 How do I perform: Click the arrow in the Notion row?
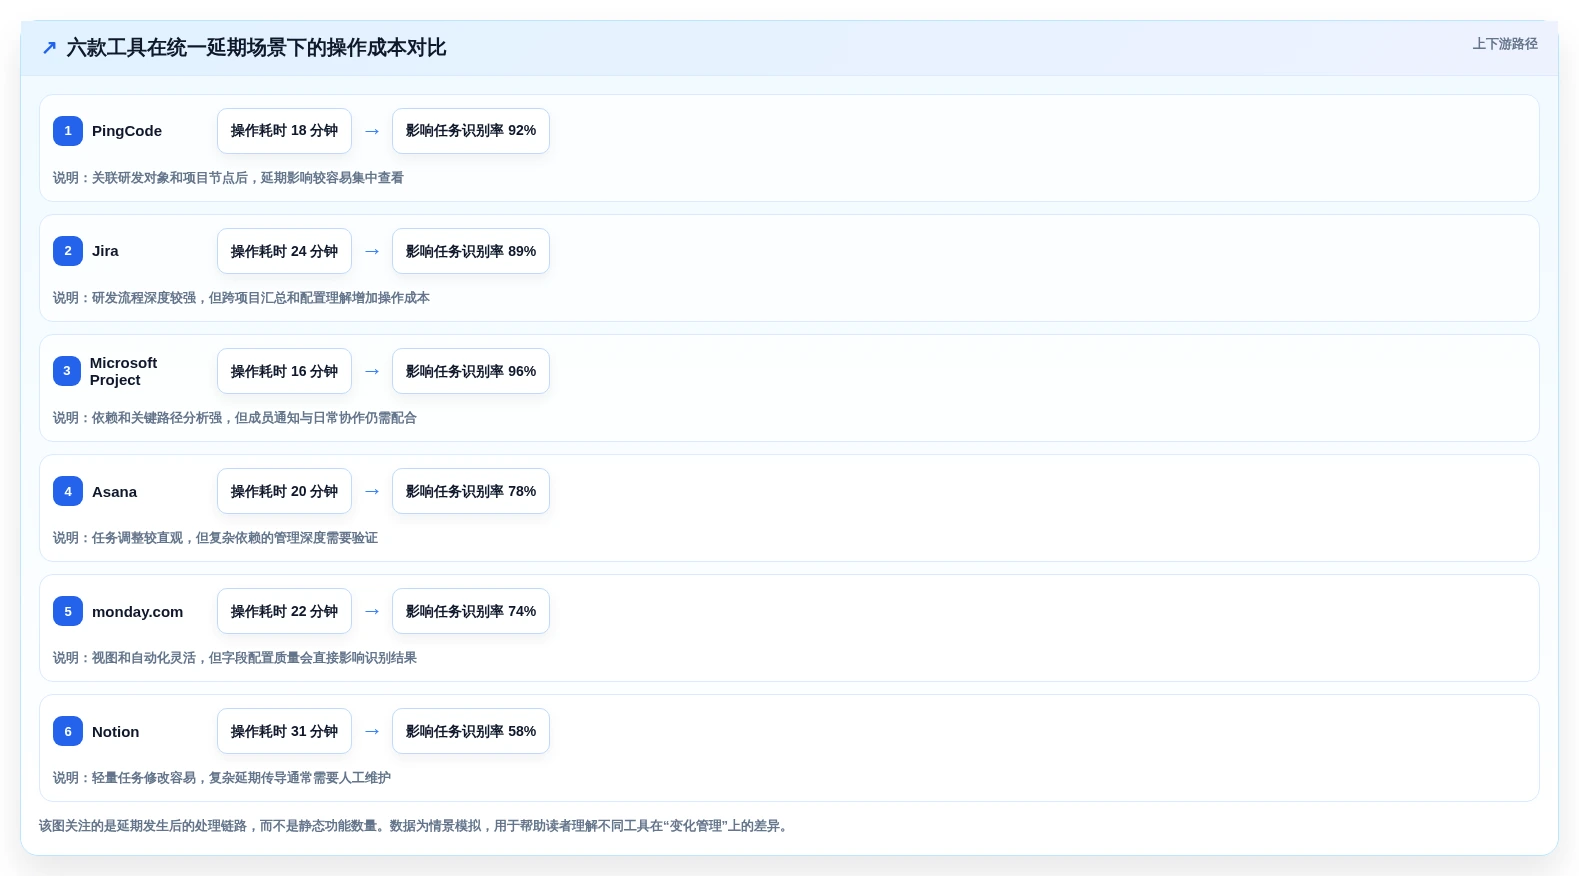click(372, 731)
